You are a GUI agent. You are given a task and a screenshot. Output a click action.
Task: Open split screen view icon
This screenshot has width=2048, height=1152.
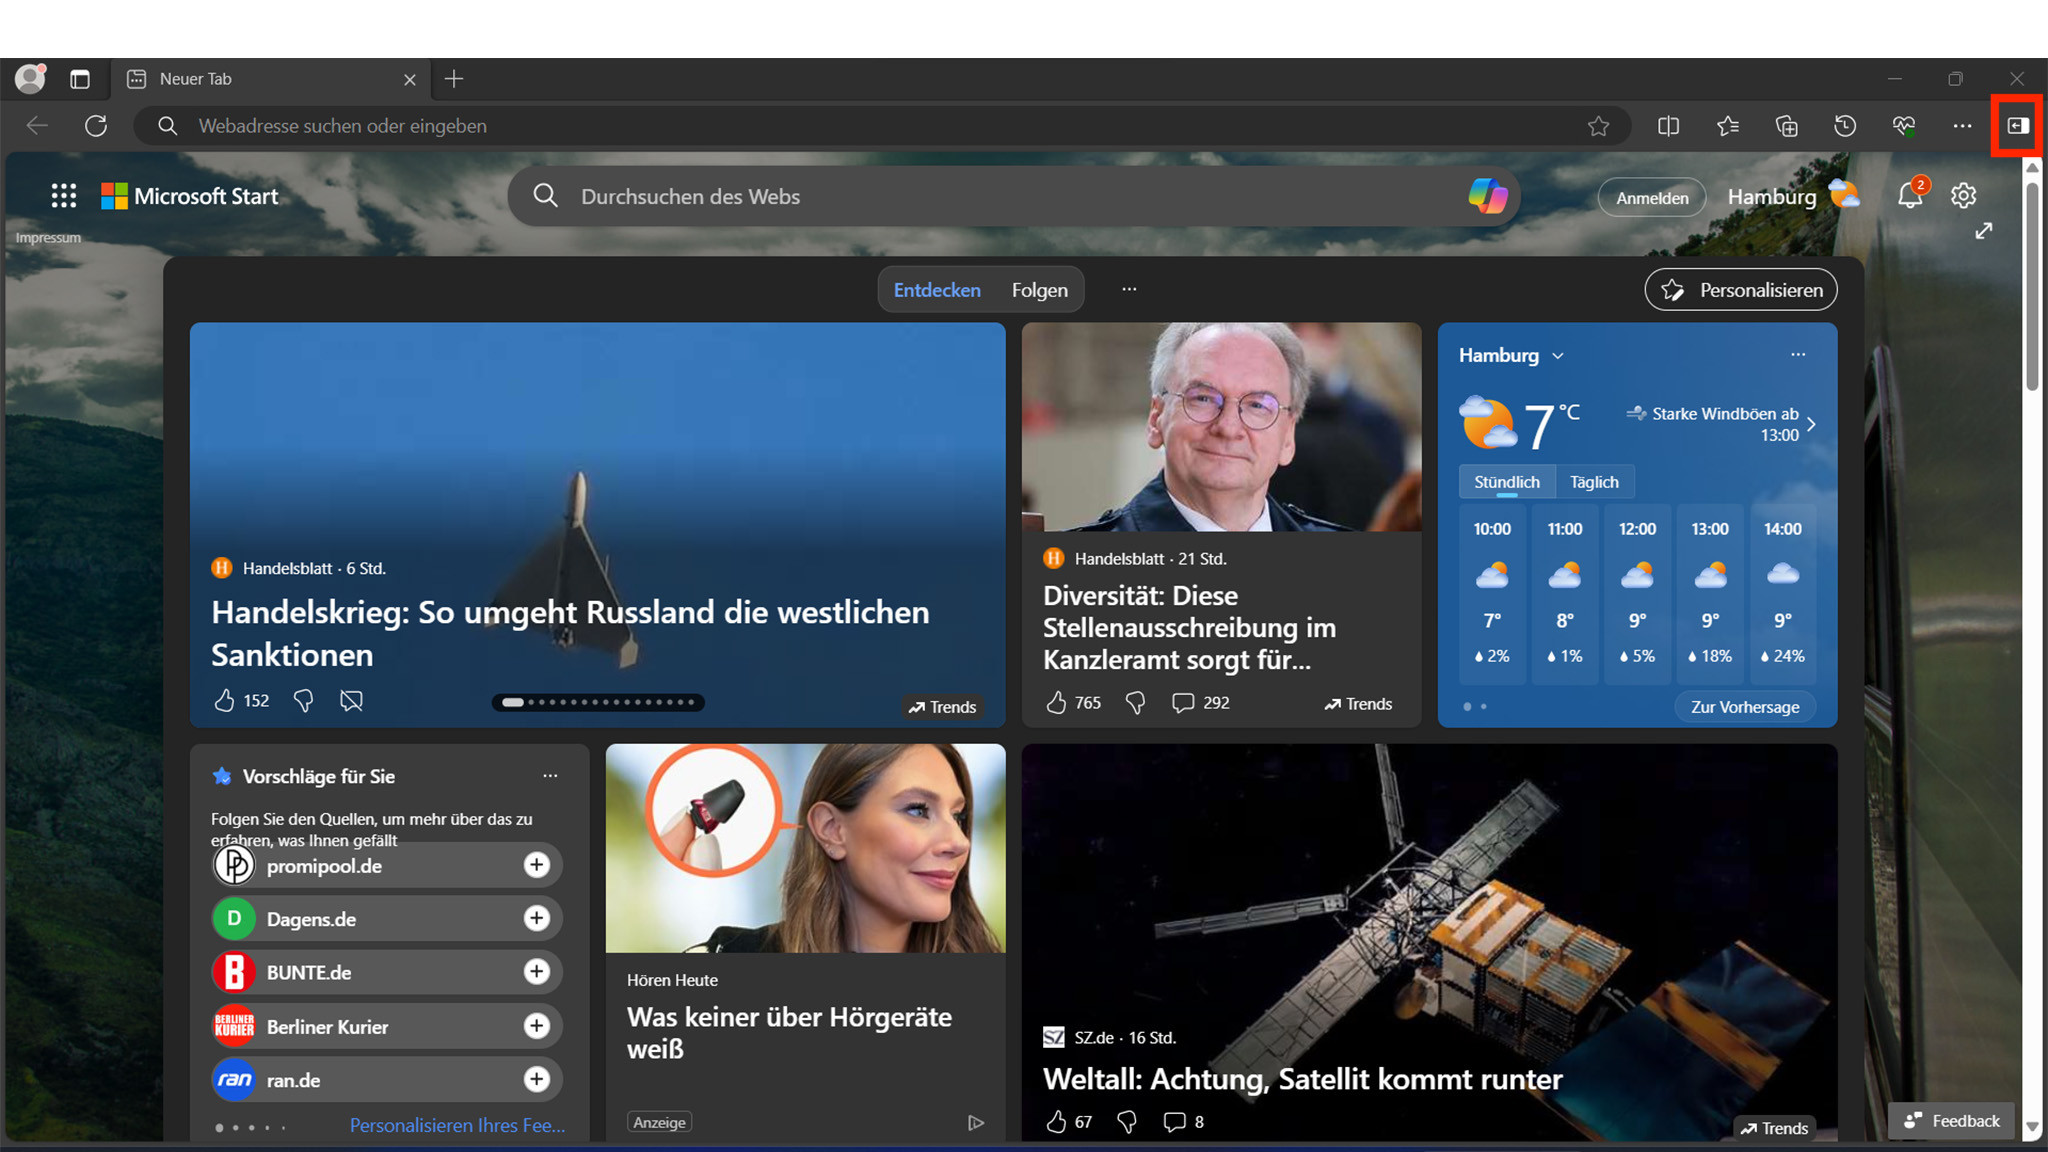point(1668,126)
